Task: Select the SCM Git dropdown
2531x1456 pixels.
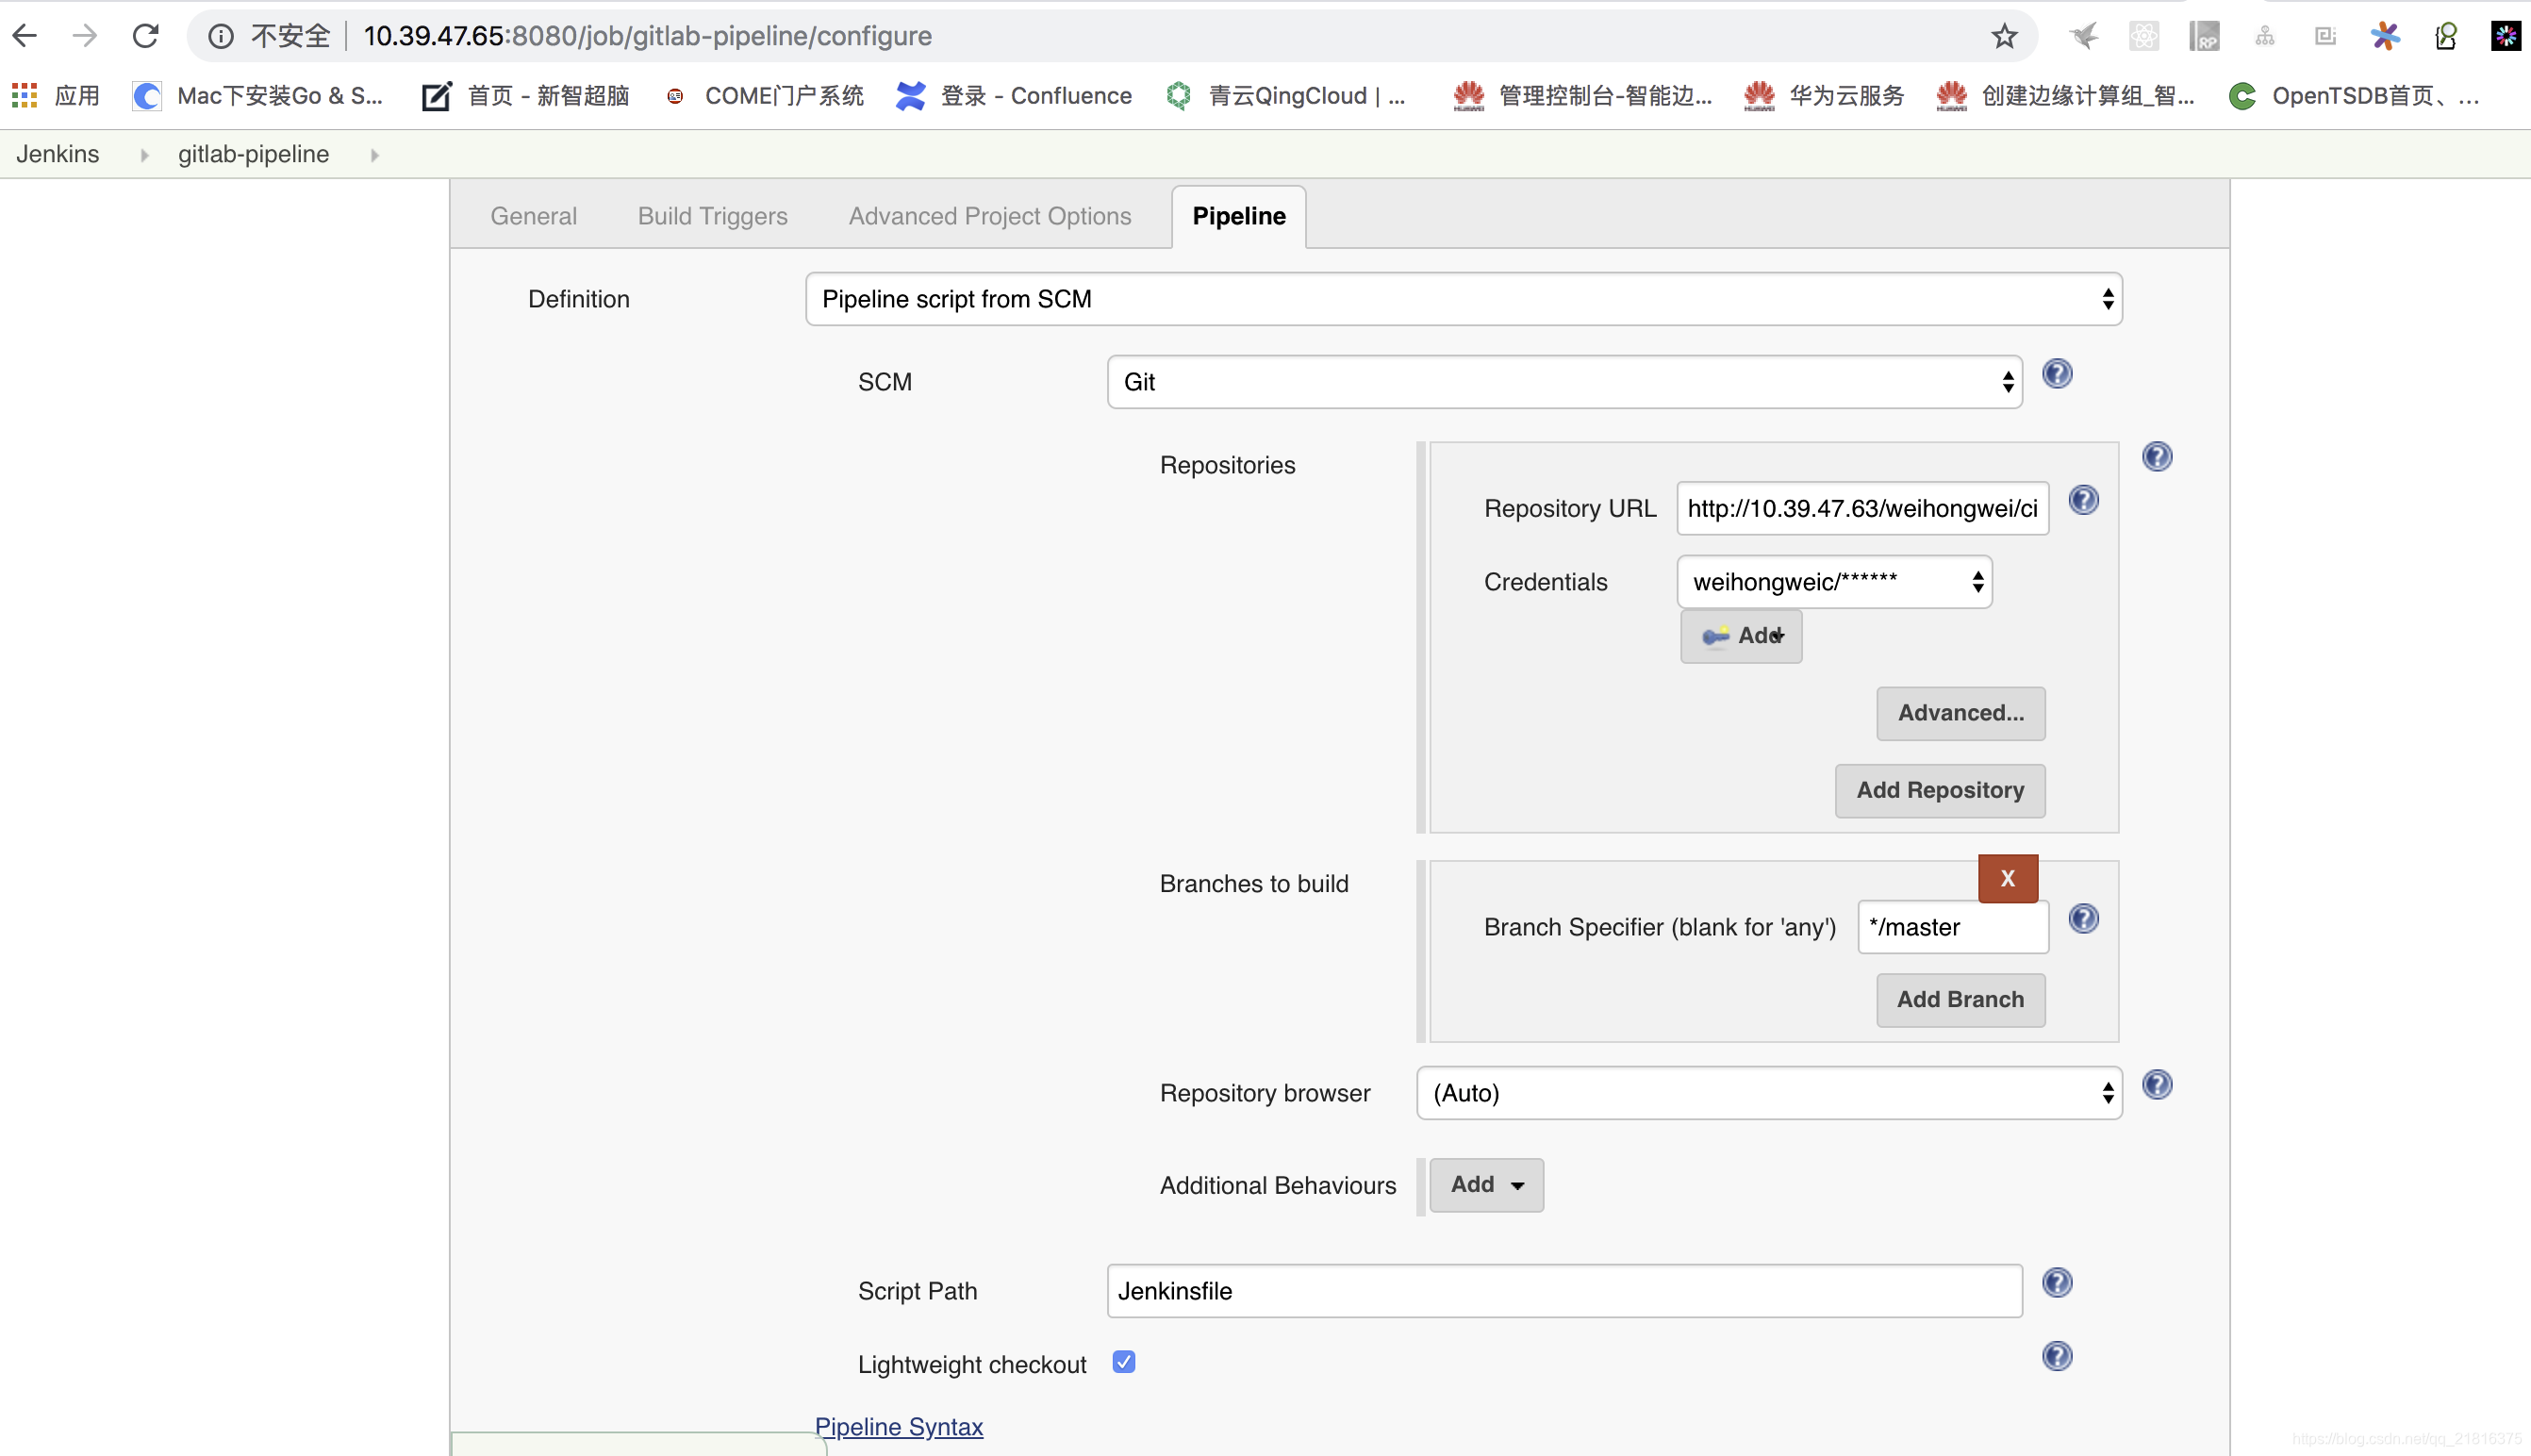Action: 1564,382
